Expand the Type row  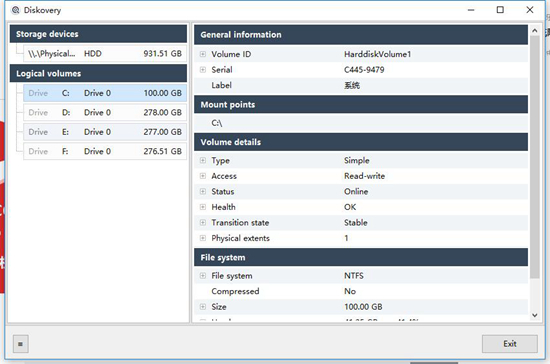pyautogui.click(x=203, y=160)
